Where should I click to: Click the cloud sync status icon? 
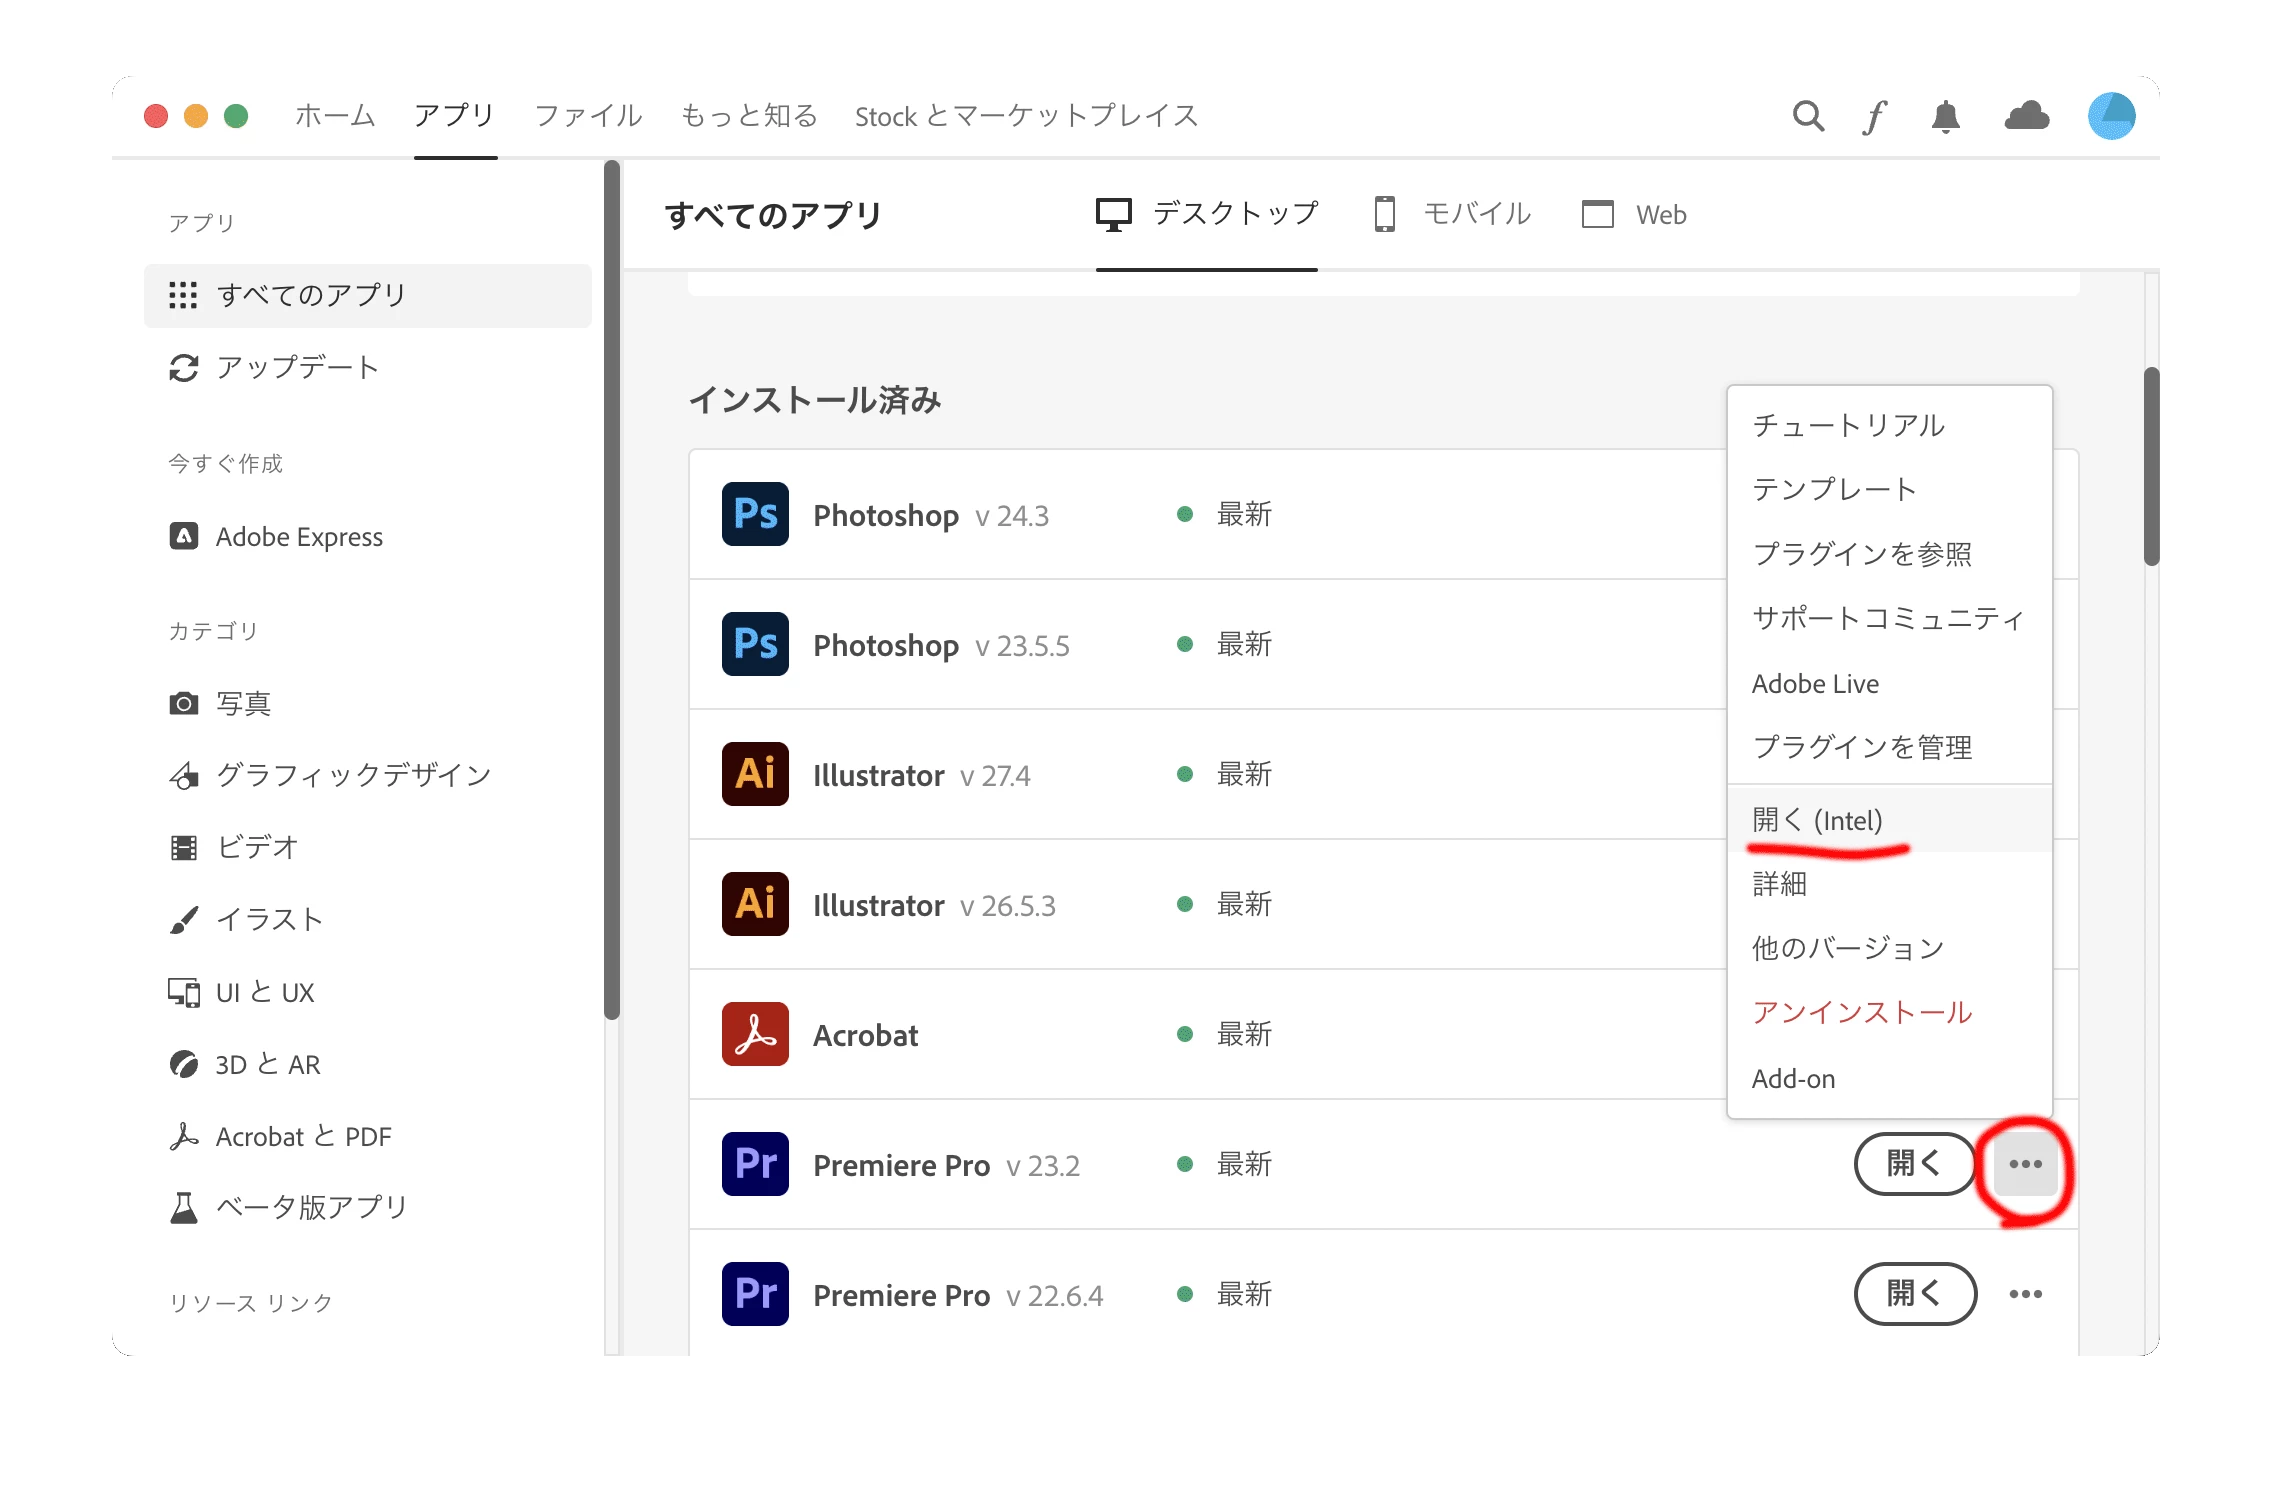[x=2026, y=117]
